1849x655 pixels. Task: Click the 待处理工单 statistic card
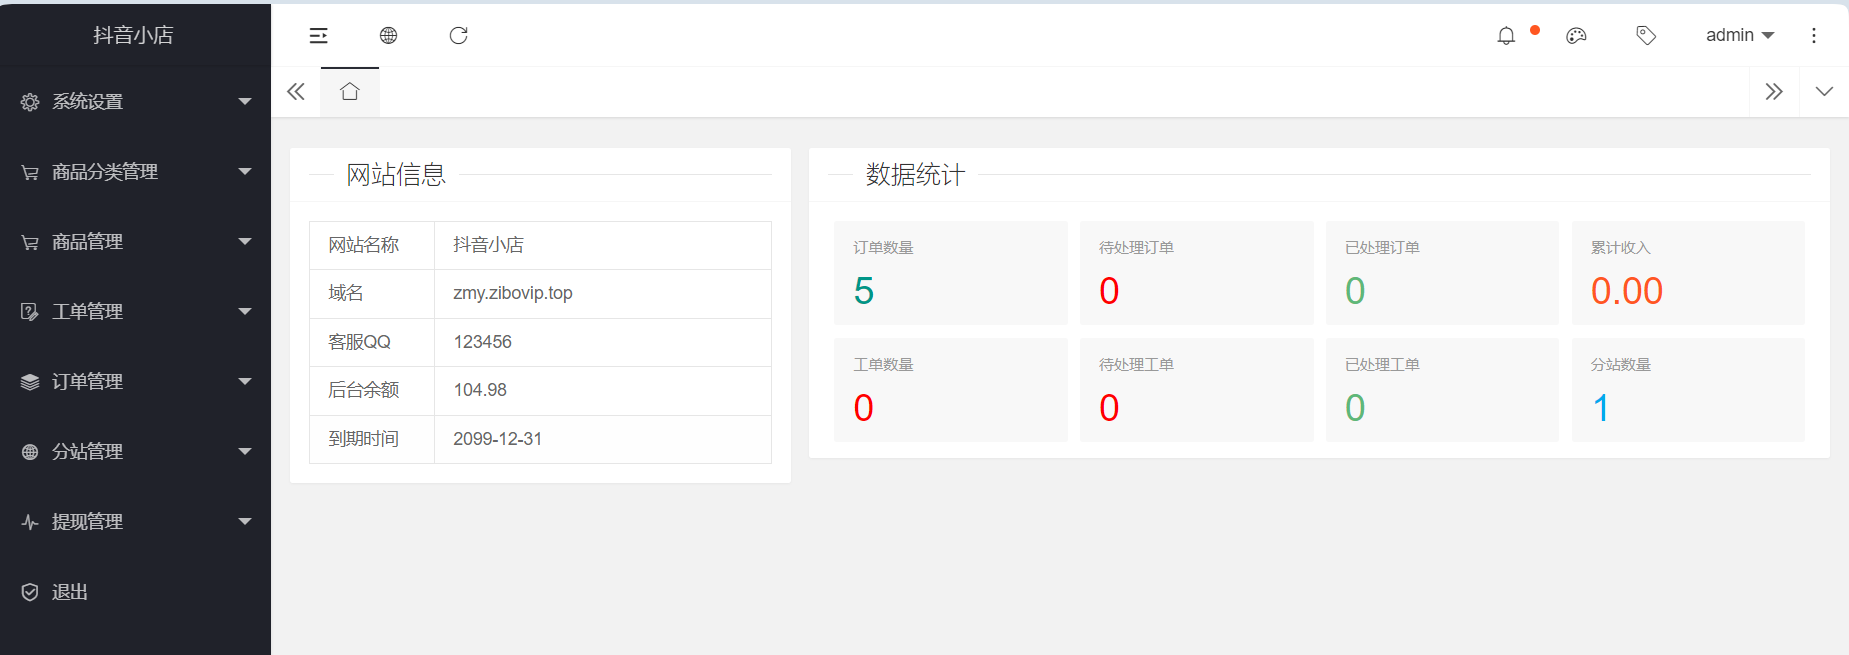(x=1196, y=390)
